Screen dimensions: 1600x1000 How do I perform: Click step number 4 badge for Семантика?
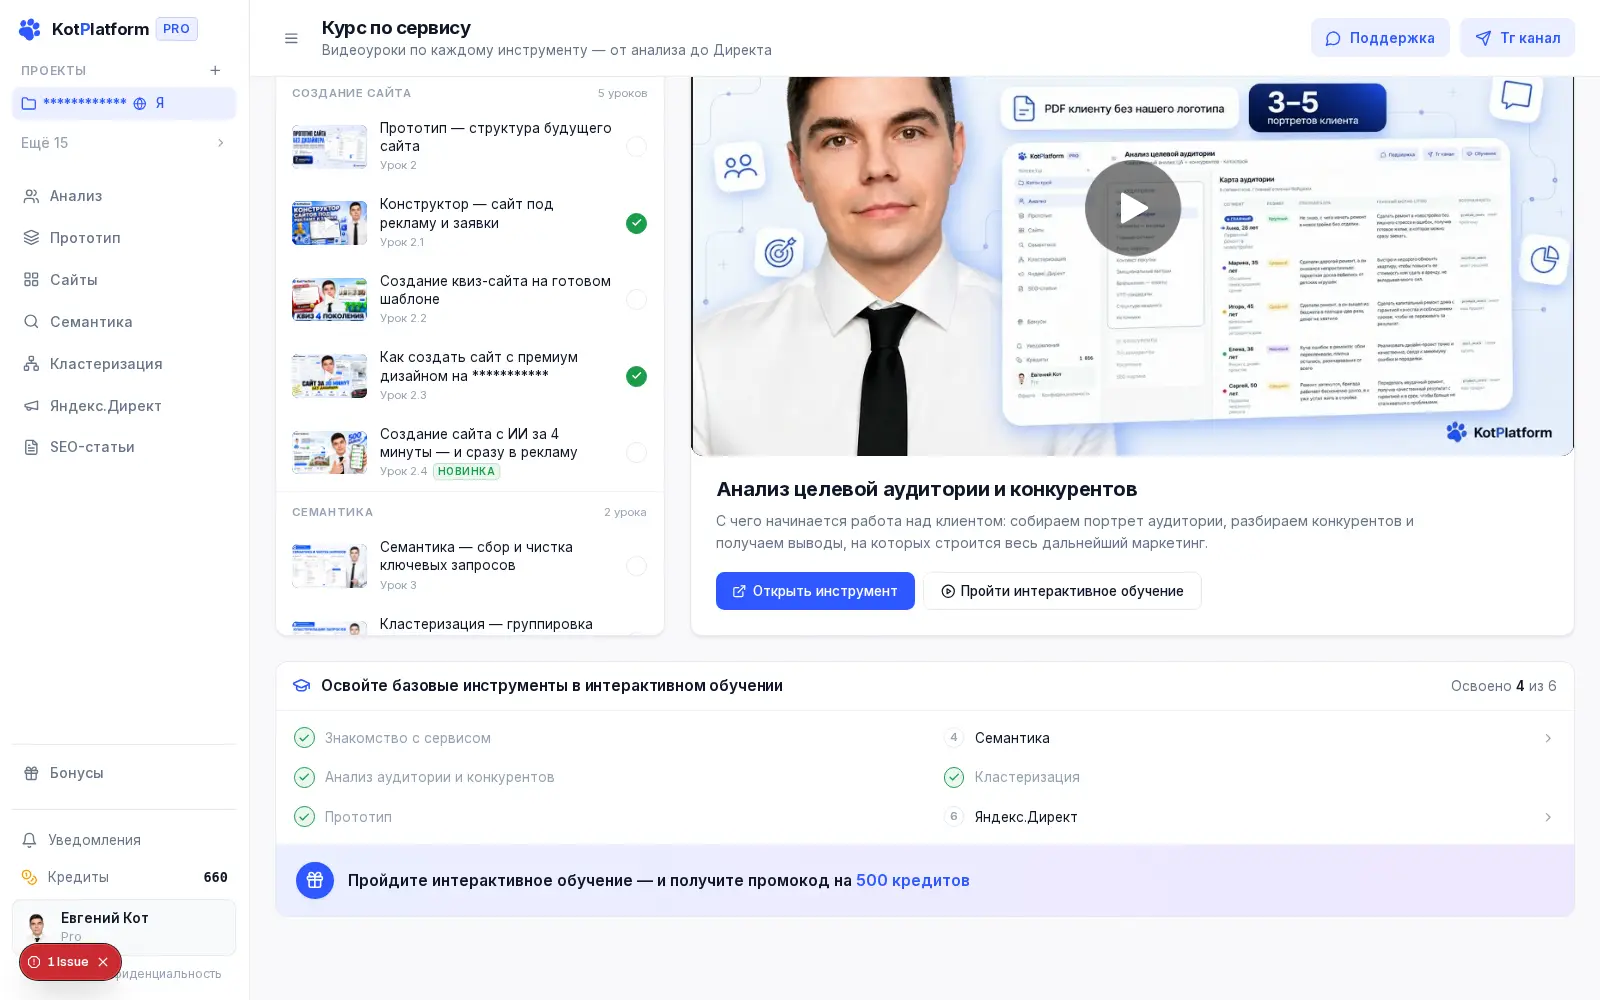(x=954, y=738)
